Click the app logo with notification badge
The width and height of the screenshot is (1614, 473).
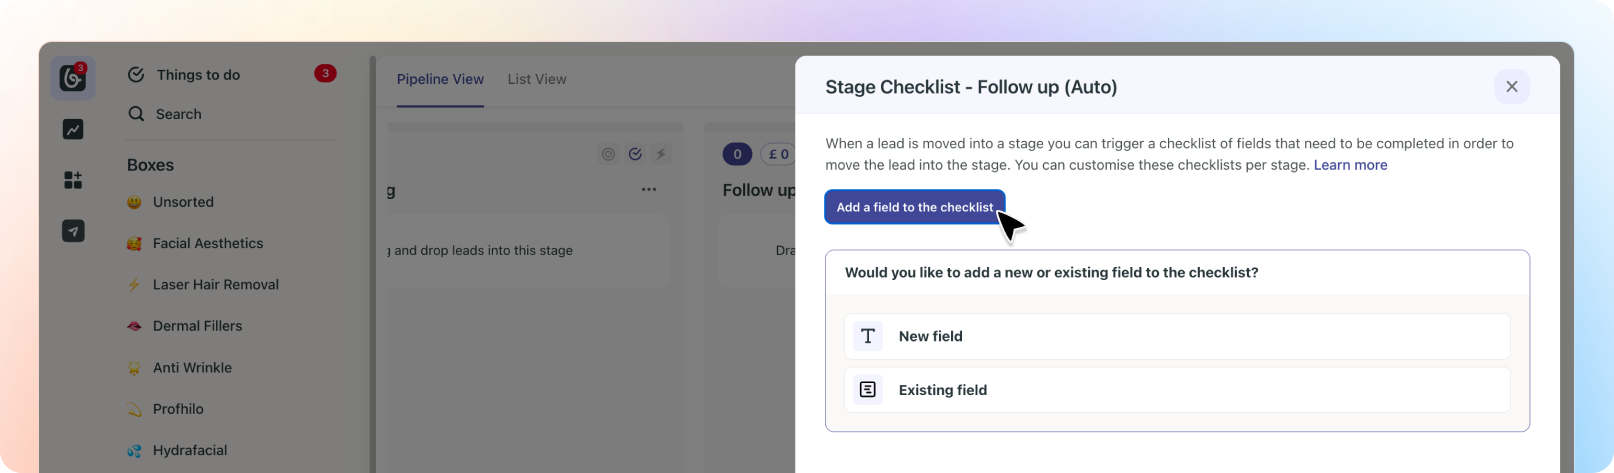pos(73,78)
